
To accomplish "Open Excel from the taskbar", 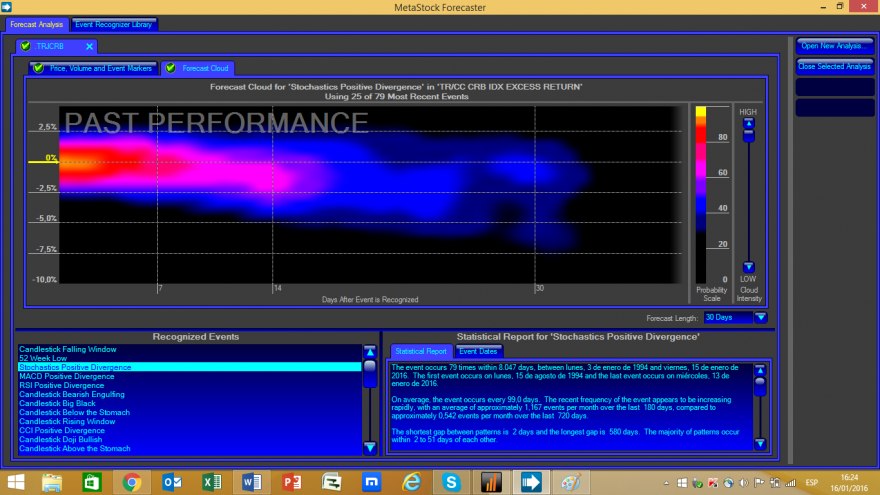I will click(x=211, y=482).
